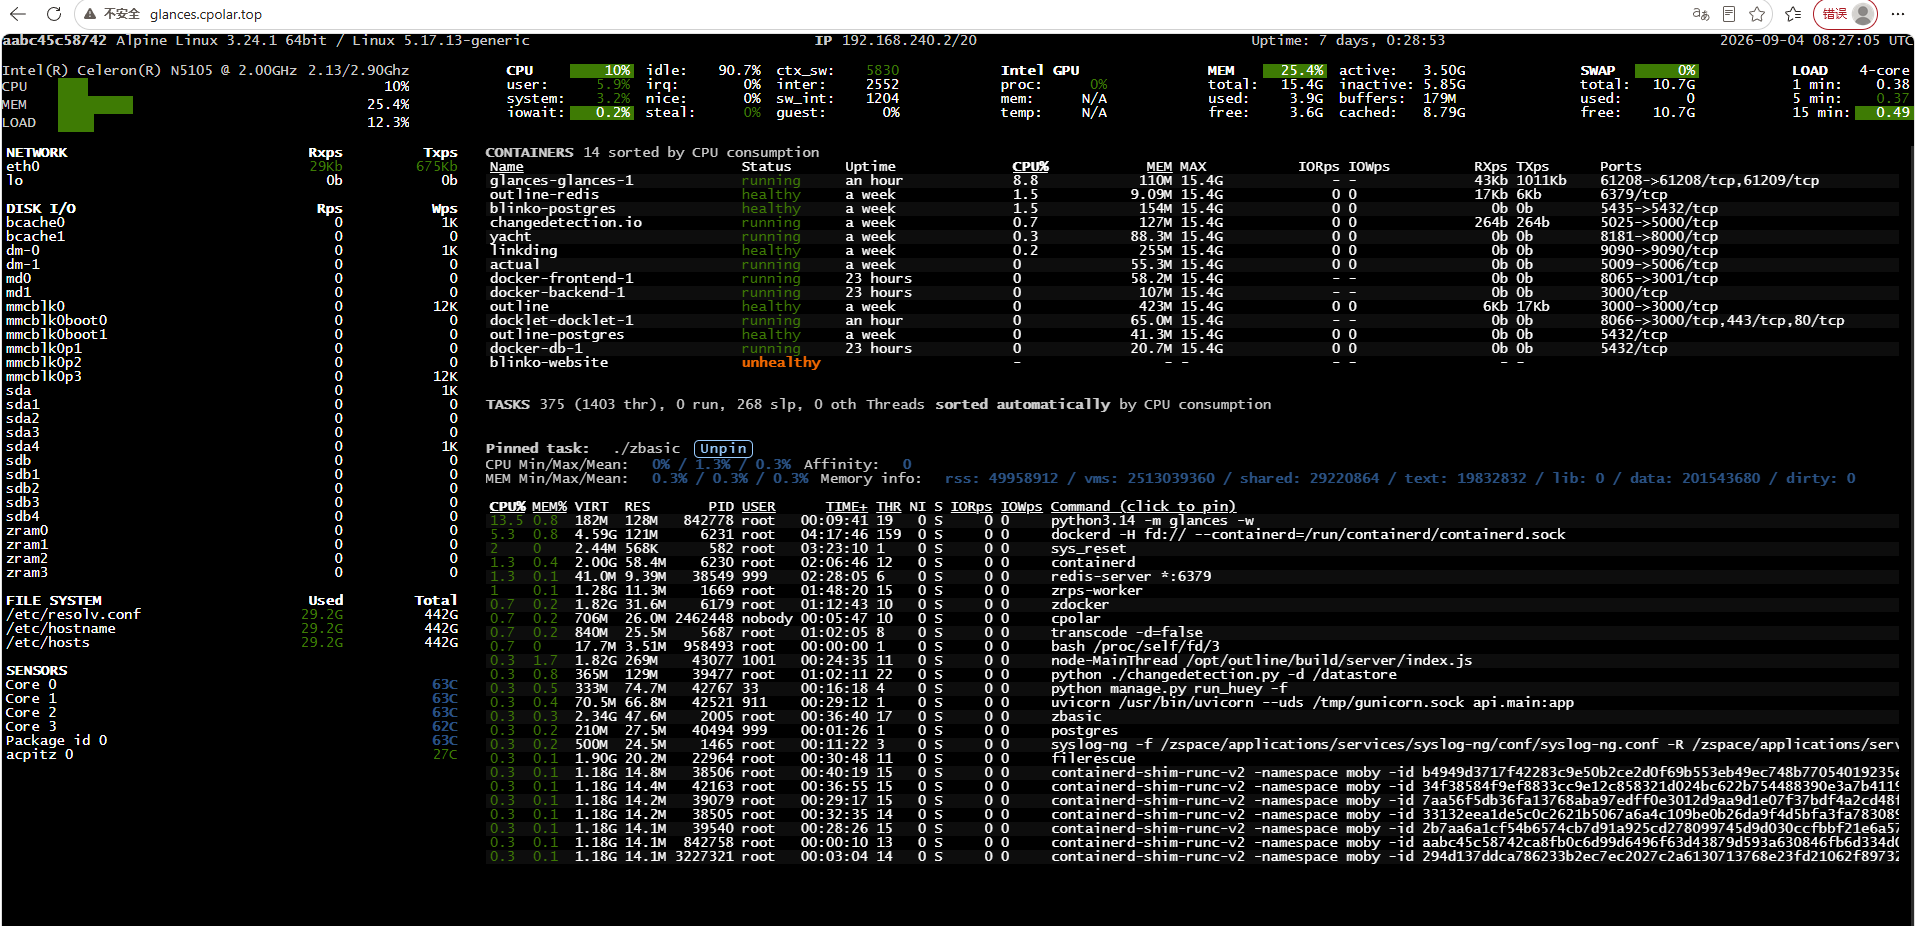
Task: Unpin the pinned zbasic task
Action: (x=723, y=449)
